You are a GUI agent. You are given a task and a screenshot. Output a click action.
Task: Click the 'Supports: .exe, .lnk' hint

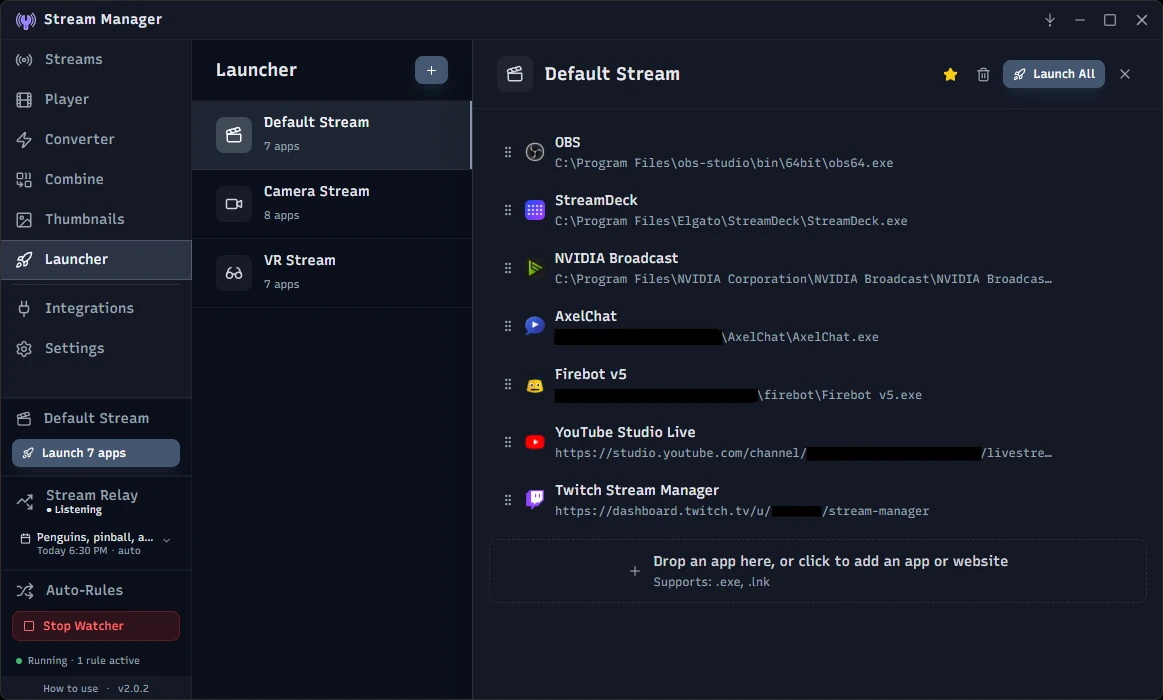click(711, 582)
